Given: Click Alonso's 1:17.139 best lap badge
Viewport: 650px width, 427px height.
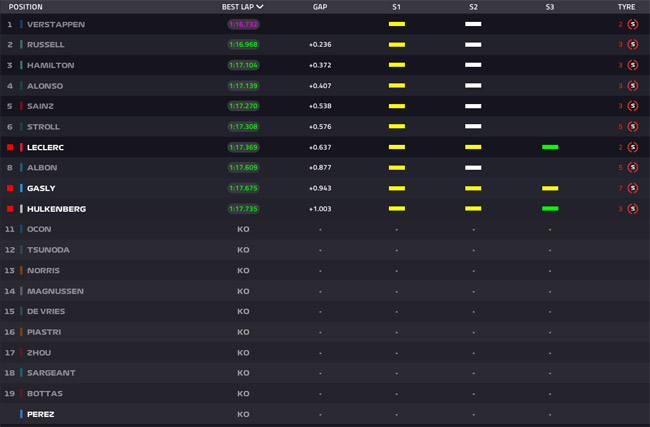Looking at the screenshot, I should tap(243, 86).
